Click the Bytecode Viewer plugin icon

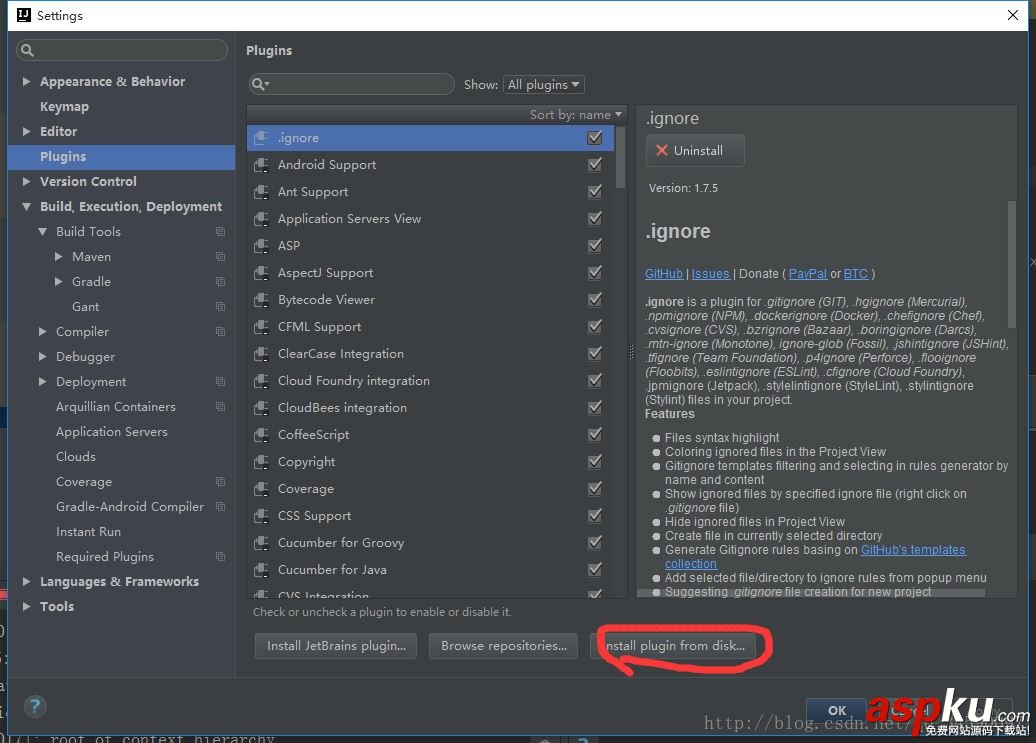click(x=261, y=300)
